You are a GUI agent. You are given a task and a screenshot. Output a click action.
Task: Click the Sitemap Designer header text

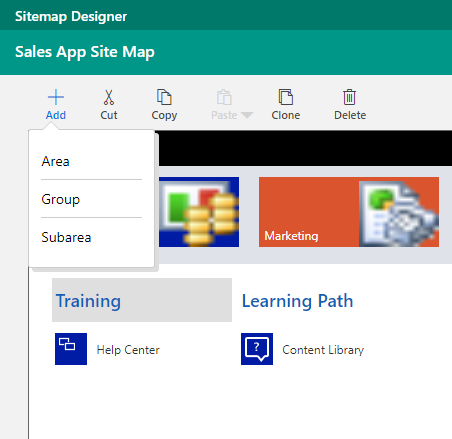71,16
